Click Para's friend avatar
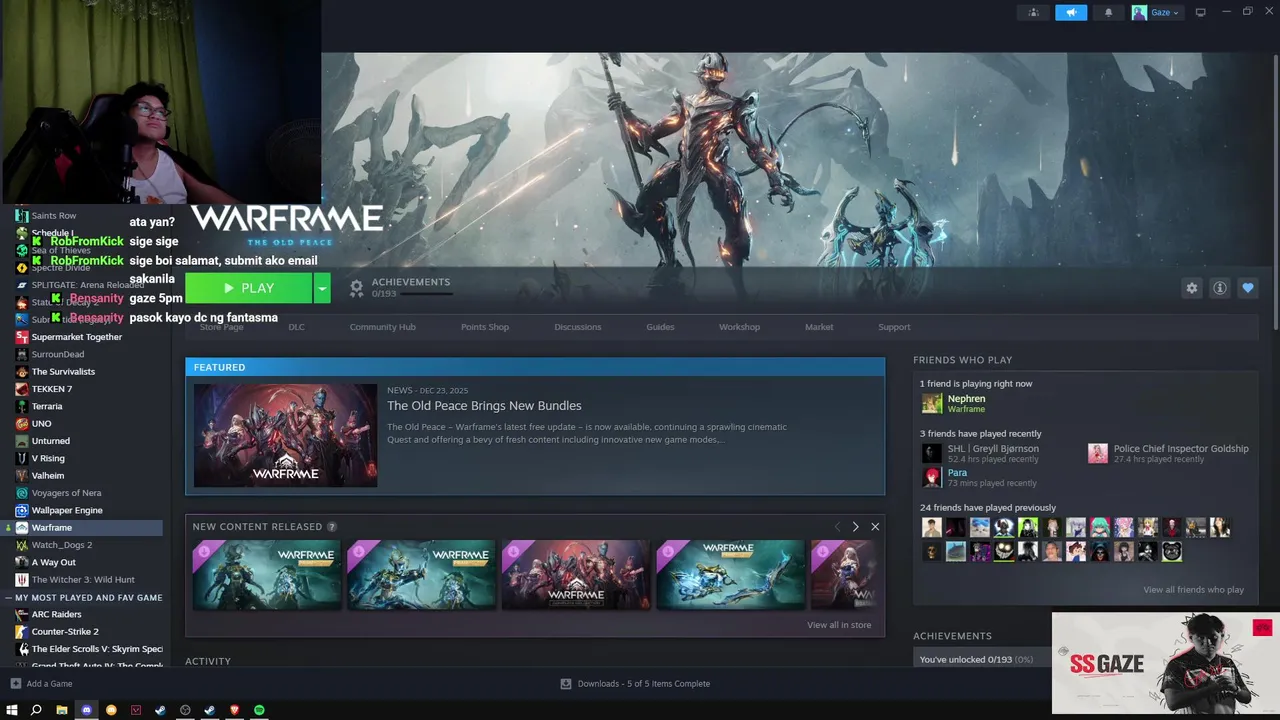This screenshot has width=1280, height=720. click(x=932, y=477)
